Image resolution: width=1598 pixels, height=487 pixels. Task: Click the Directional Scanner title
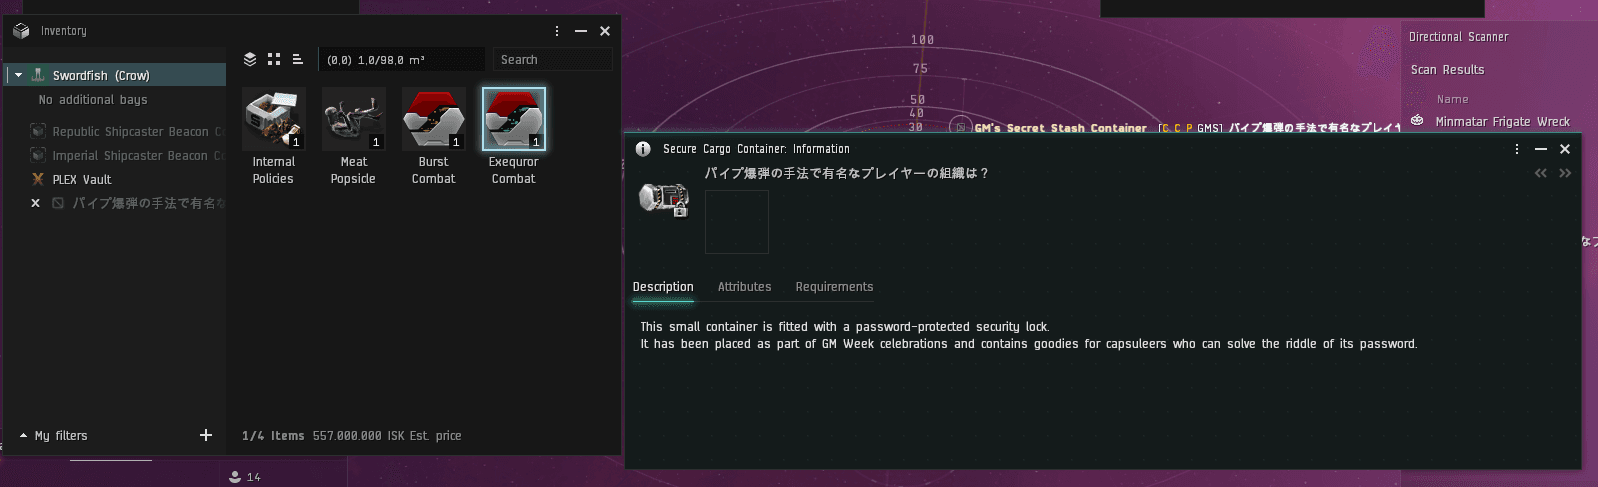tap(1458, 37)
